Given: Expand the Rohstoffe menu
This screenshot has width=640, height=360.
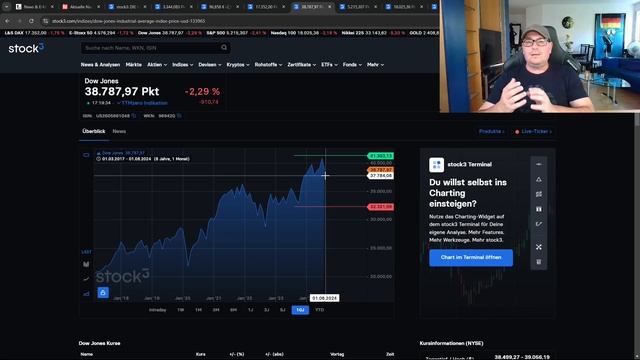Looking at the screenshot, I should pos(268,64).
